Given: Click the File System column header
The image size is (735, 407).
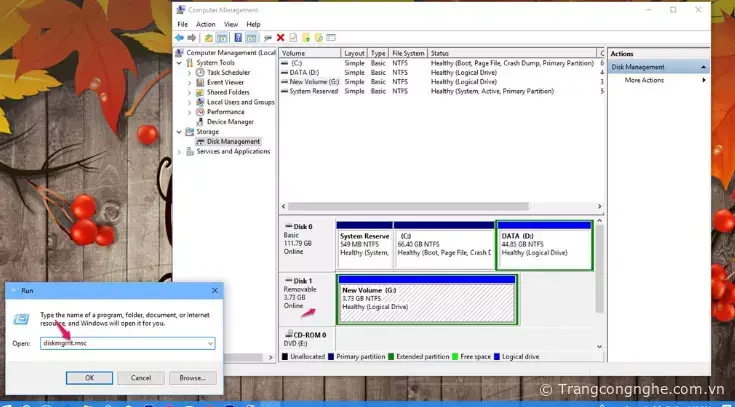Looking at the screenshot, I should pyautogui.click(x=408, y=53).
